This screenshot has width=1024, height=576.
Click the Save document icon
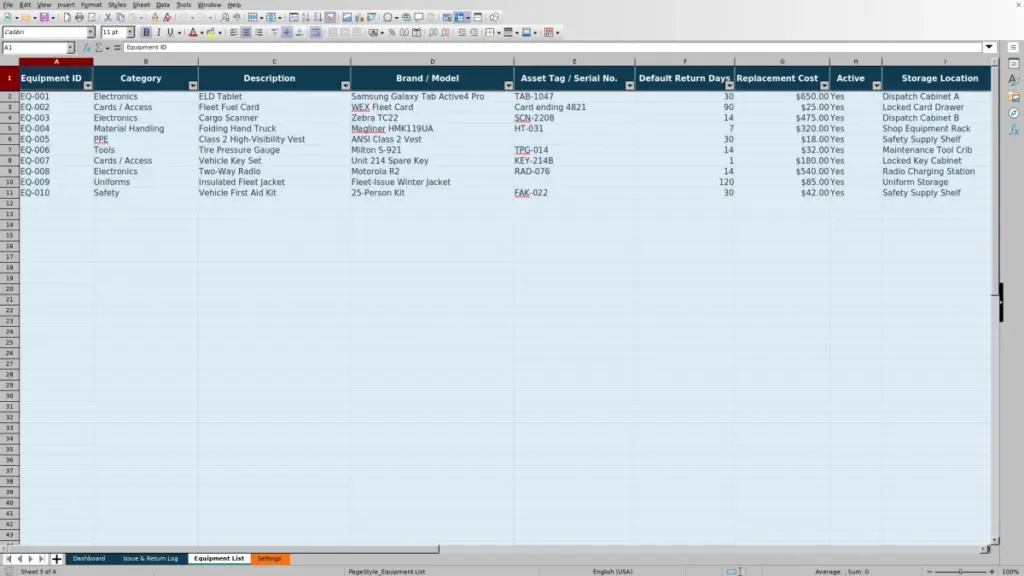[44, 18]
